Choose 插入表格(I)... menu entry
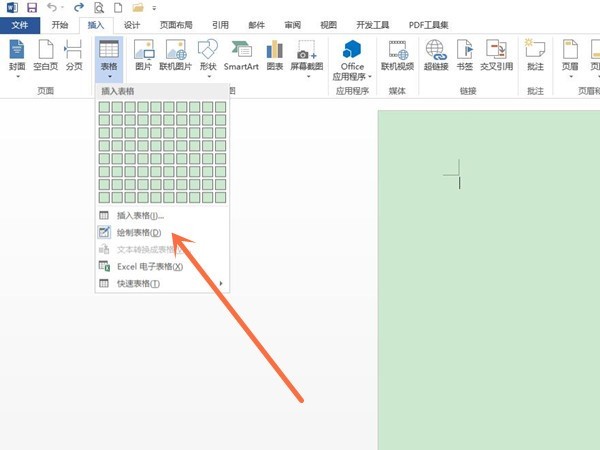 pyautogui.click(x=162, y=216)
